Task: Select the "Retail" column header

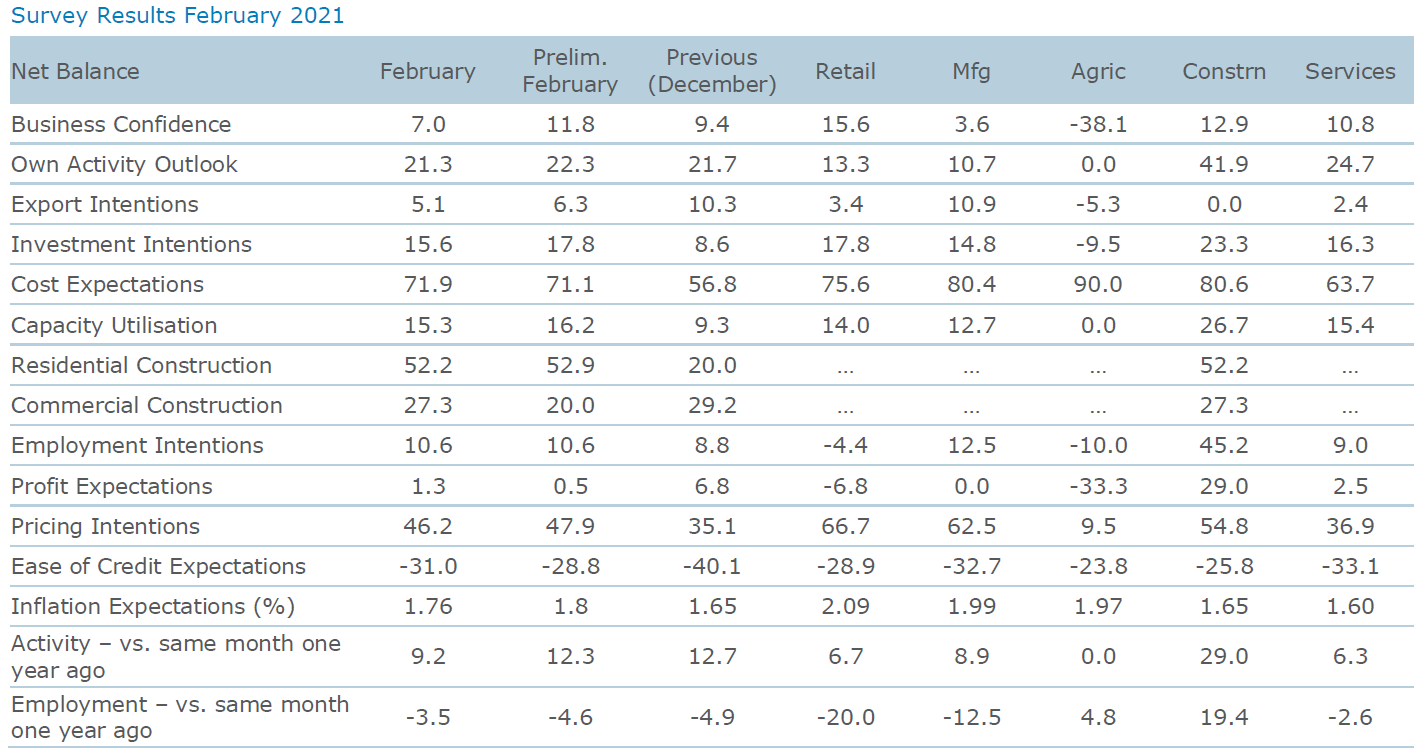Action: click(845, 71)
